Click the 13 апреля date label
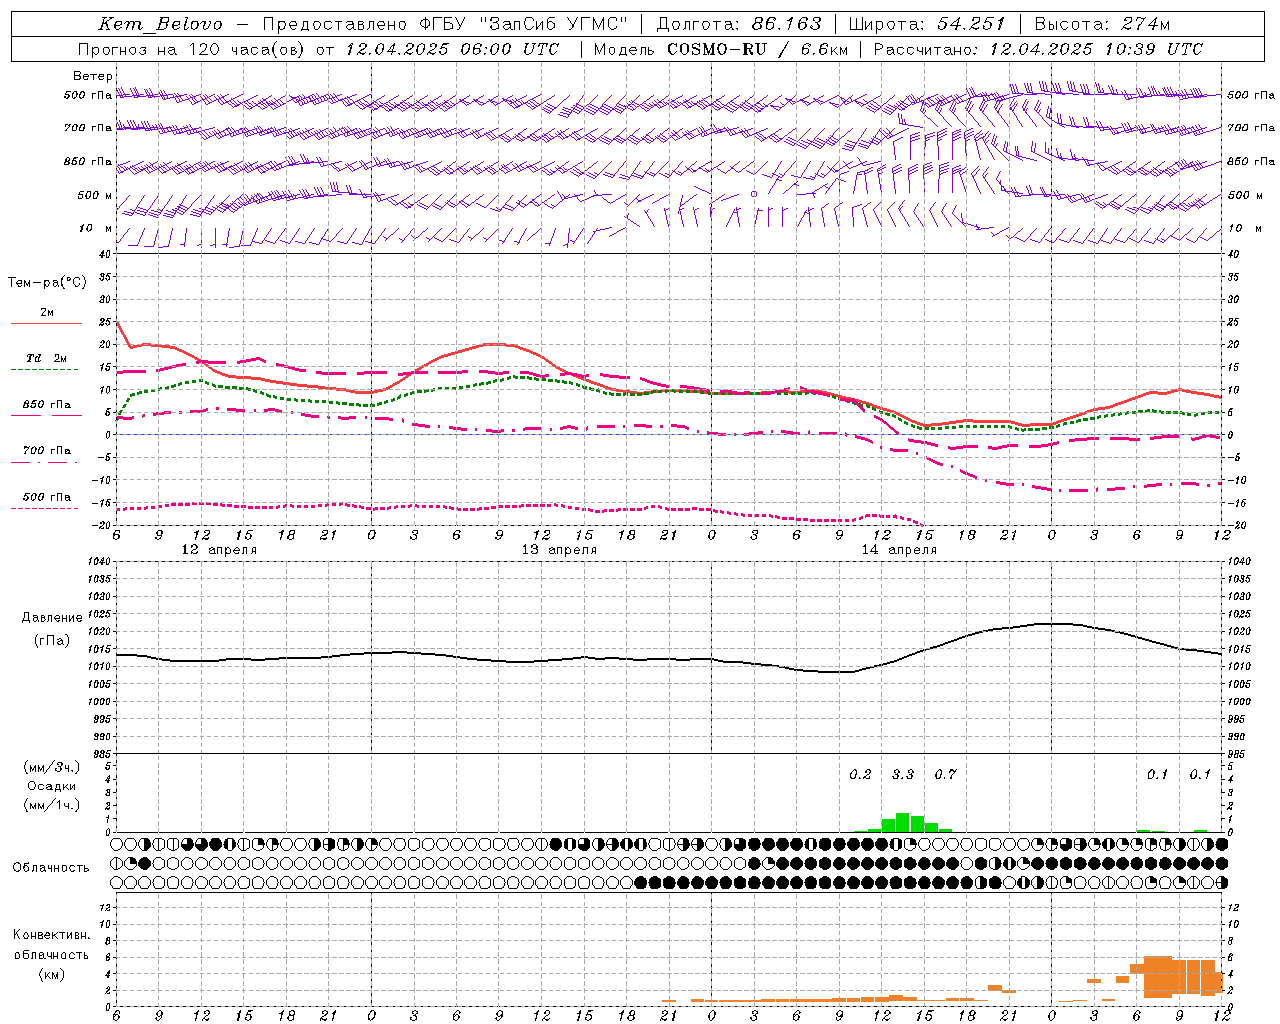The width and height of the screenshot is (1280, 1024). pos(559,550)
